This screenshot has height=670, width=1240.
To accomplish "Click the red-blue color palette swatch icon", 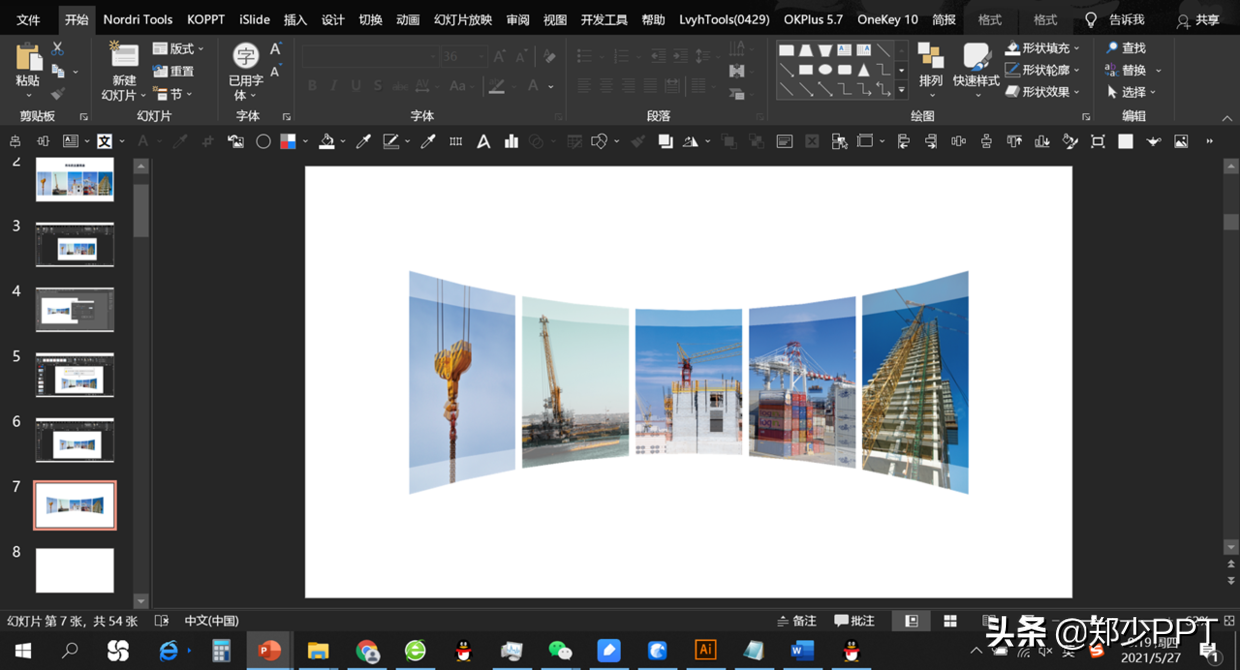I will [288, 142].
